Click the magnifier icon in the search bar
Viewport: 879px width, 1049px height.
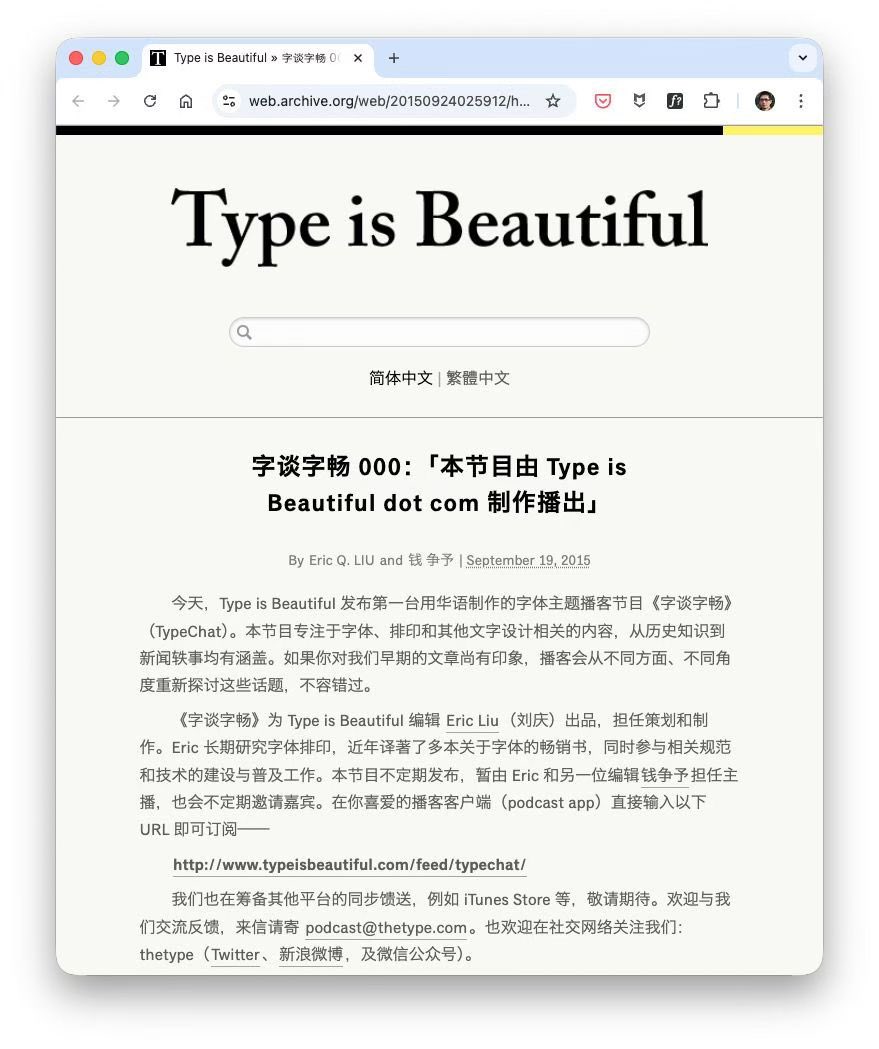[x=245, y=331]
